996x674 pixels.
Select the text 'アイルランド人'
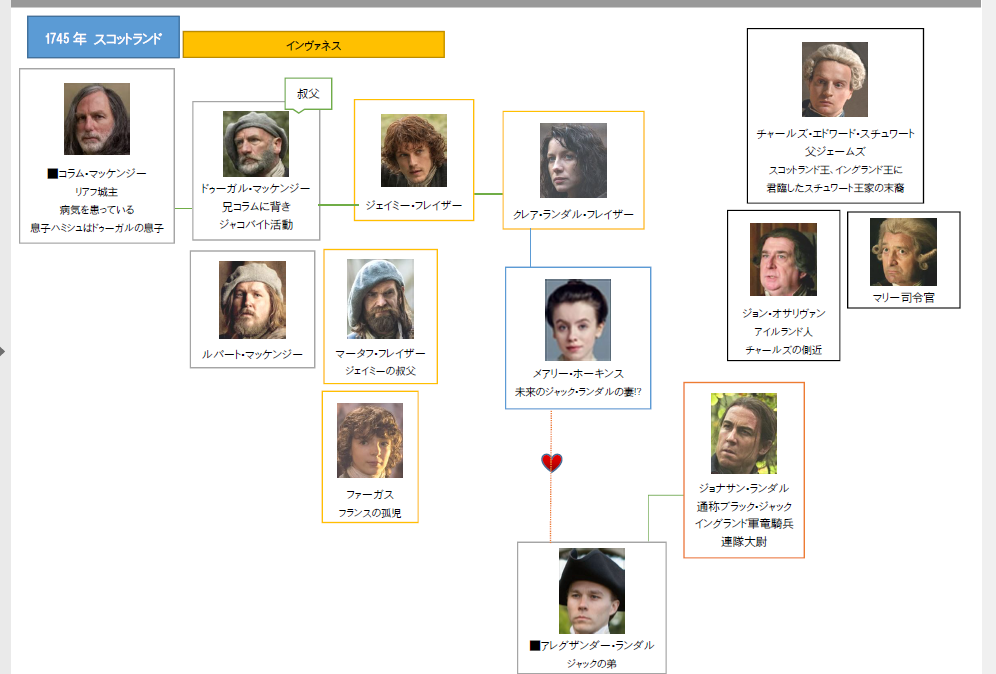pos(783,332)
